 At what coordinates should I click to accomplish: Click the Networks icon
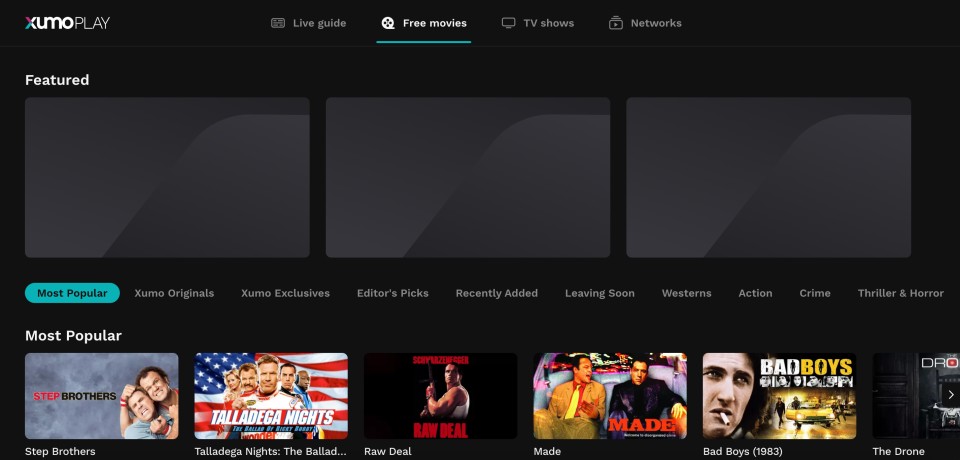[616, 23]
